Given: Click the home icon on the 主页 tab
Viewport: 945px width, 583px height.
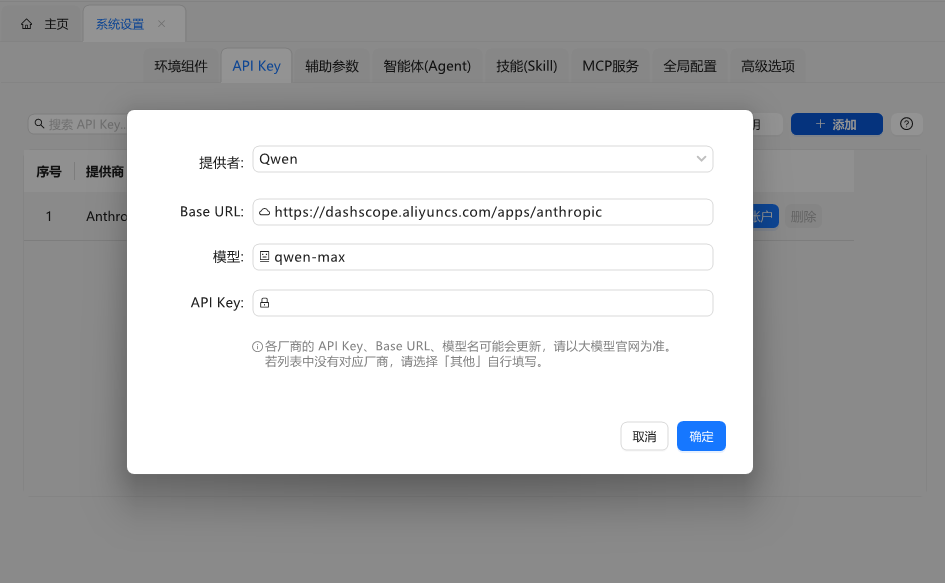Looking at the screenshot, I should (27, 24).
